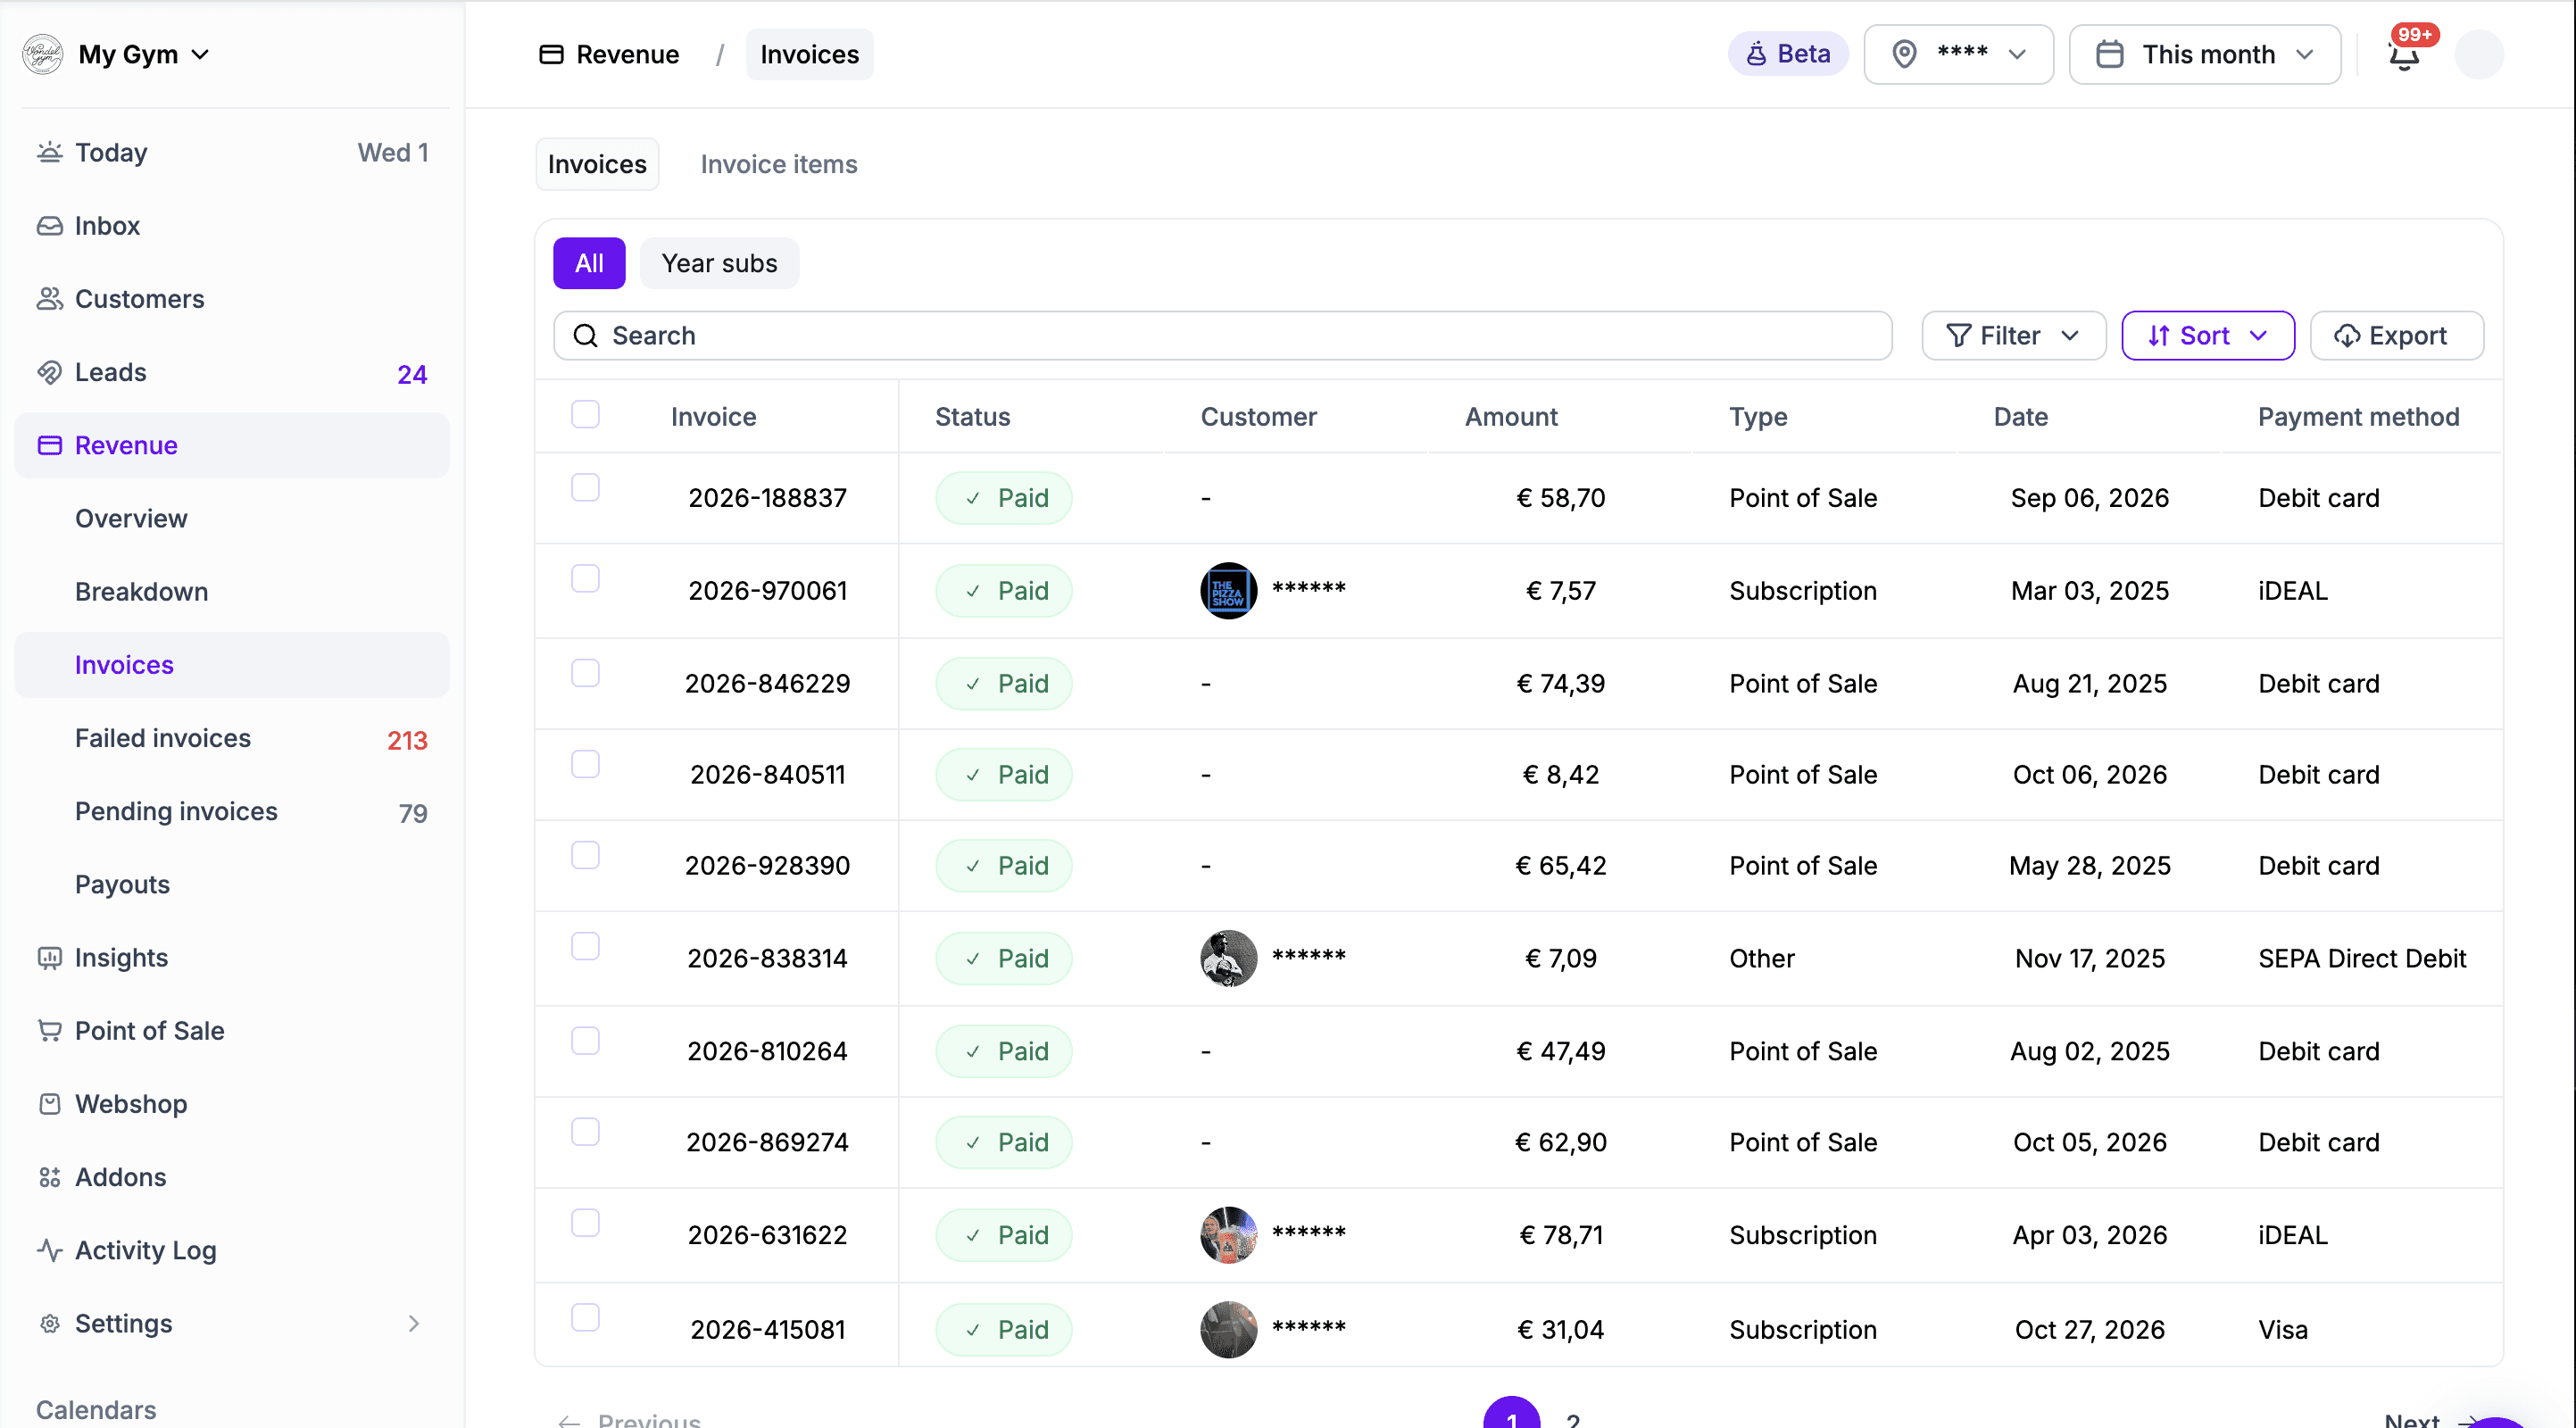Check the box for invoice 2026-838314

coord(585,946)
